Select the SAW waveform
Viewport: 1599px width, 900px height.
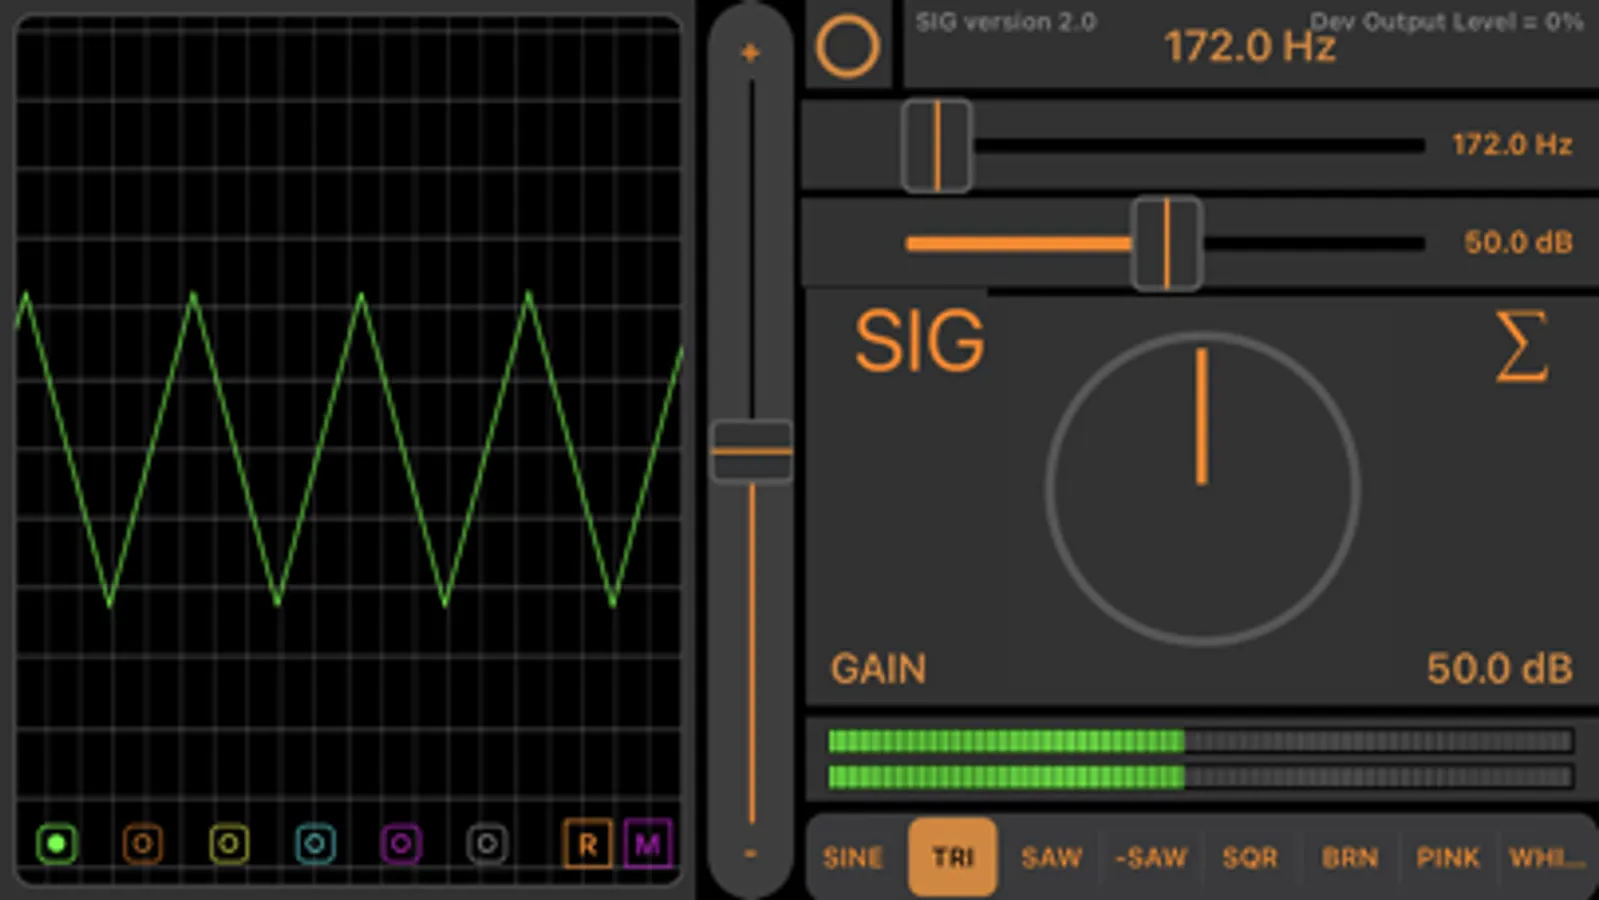pos(1051,858)
